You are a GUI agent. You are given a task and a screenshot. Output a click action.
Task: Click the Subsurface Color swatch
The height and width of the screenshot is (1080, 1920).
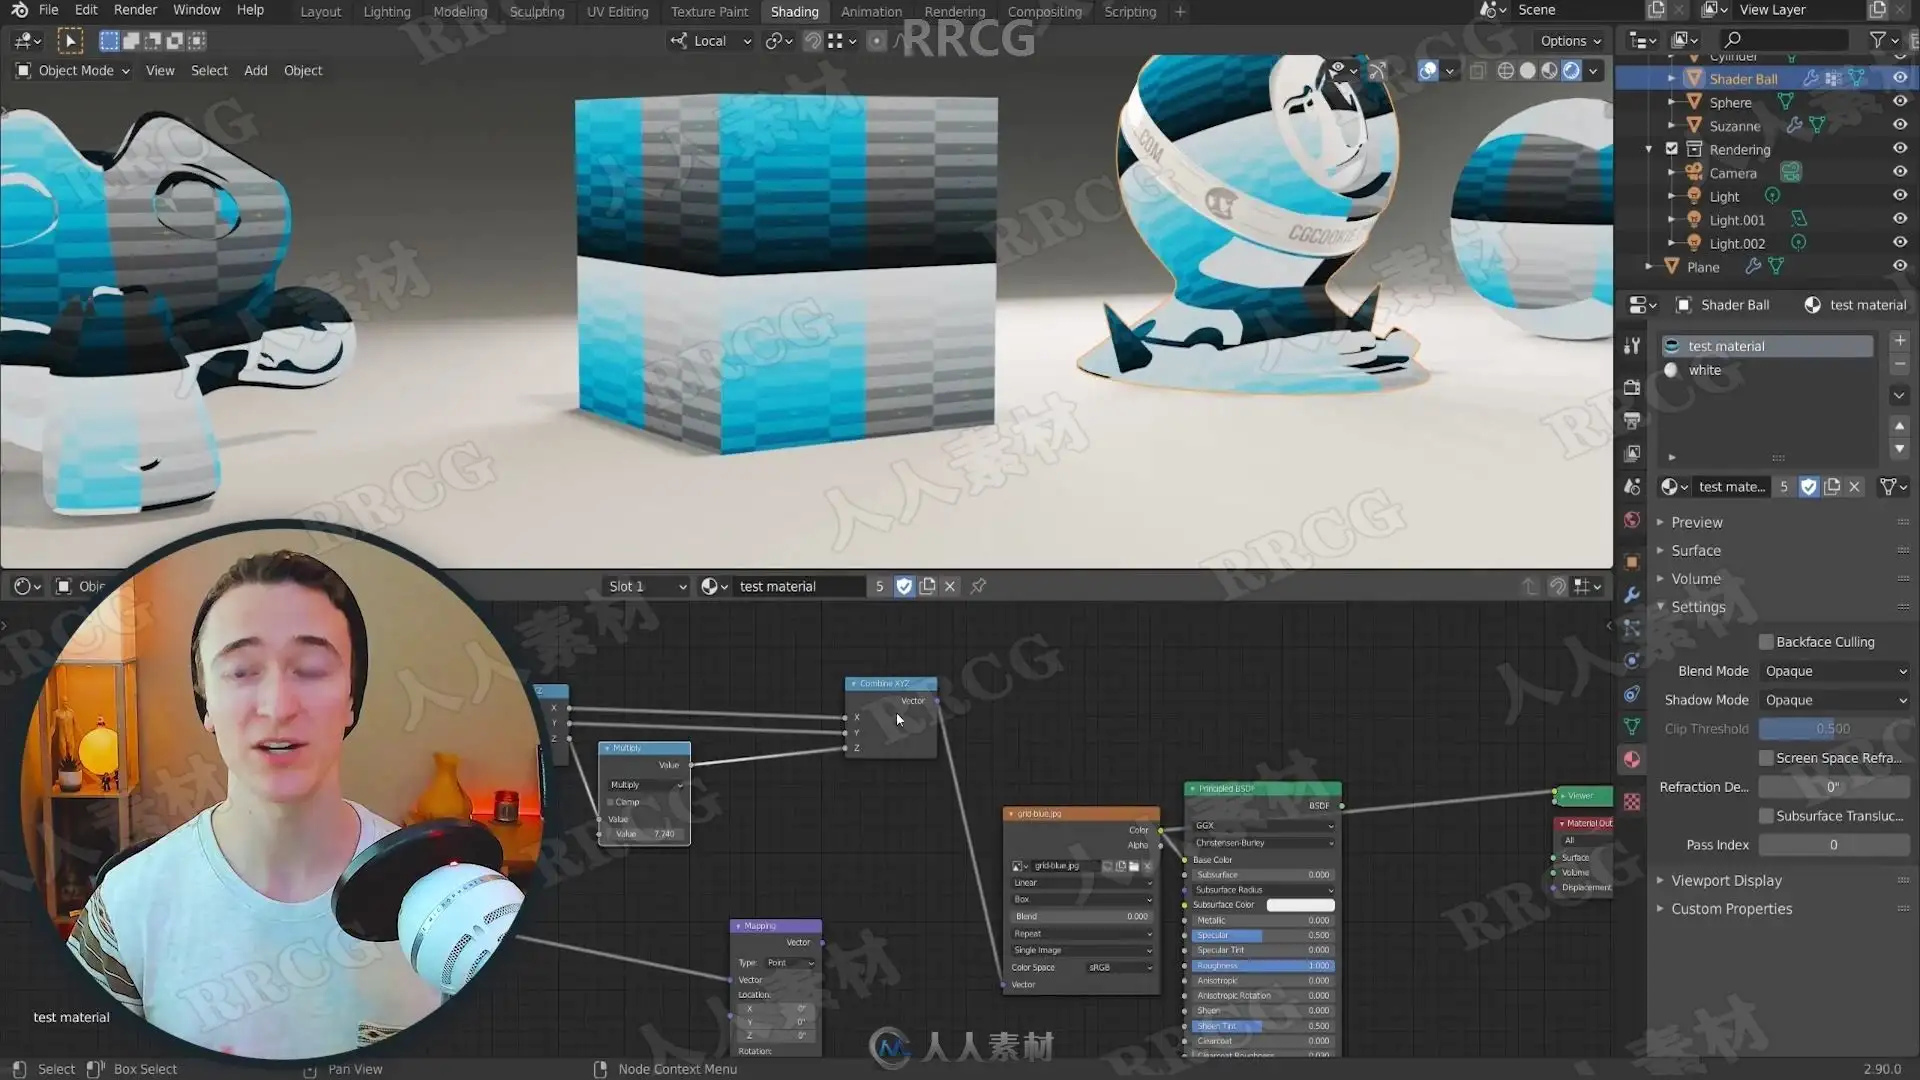tap(1300, 905)
